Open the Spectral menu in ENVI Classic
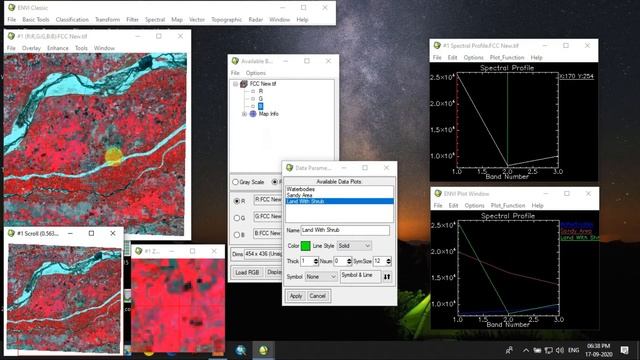 [155, 20]
